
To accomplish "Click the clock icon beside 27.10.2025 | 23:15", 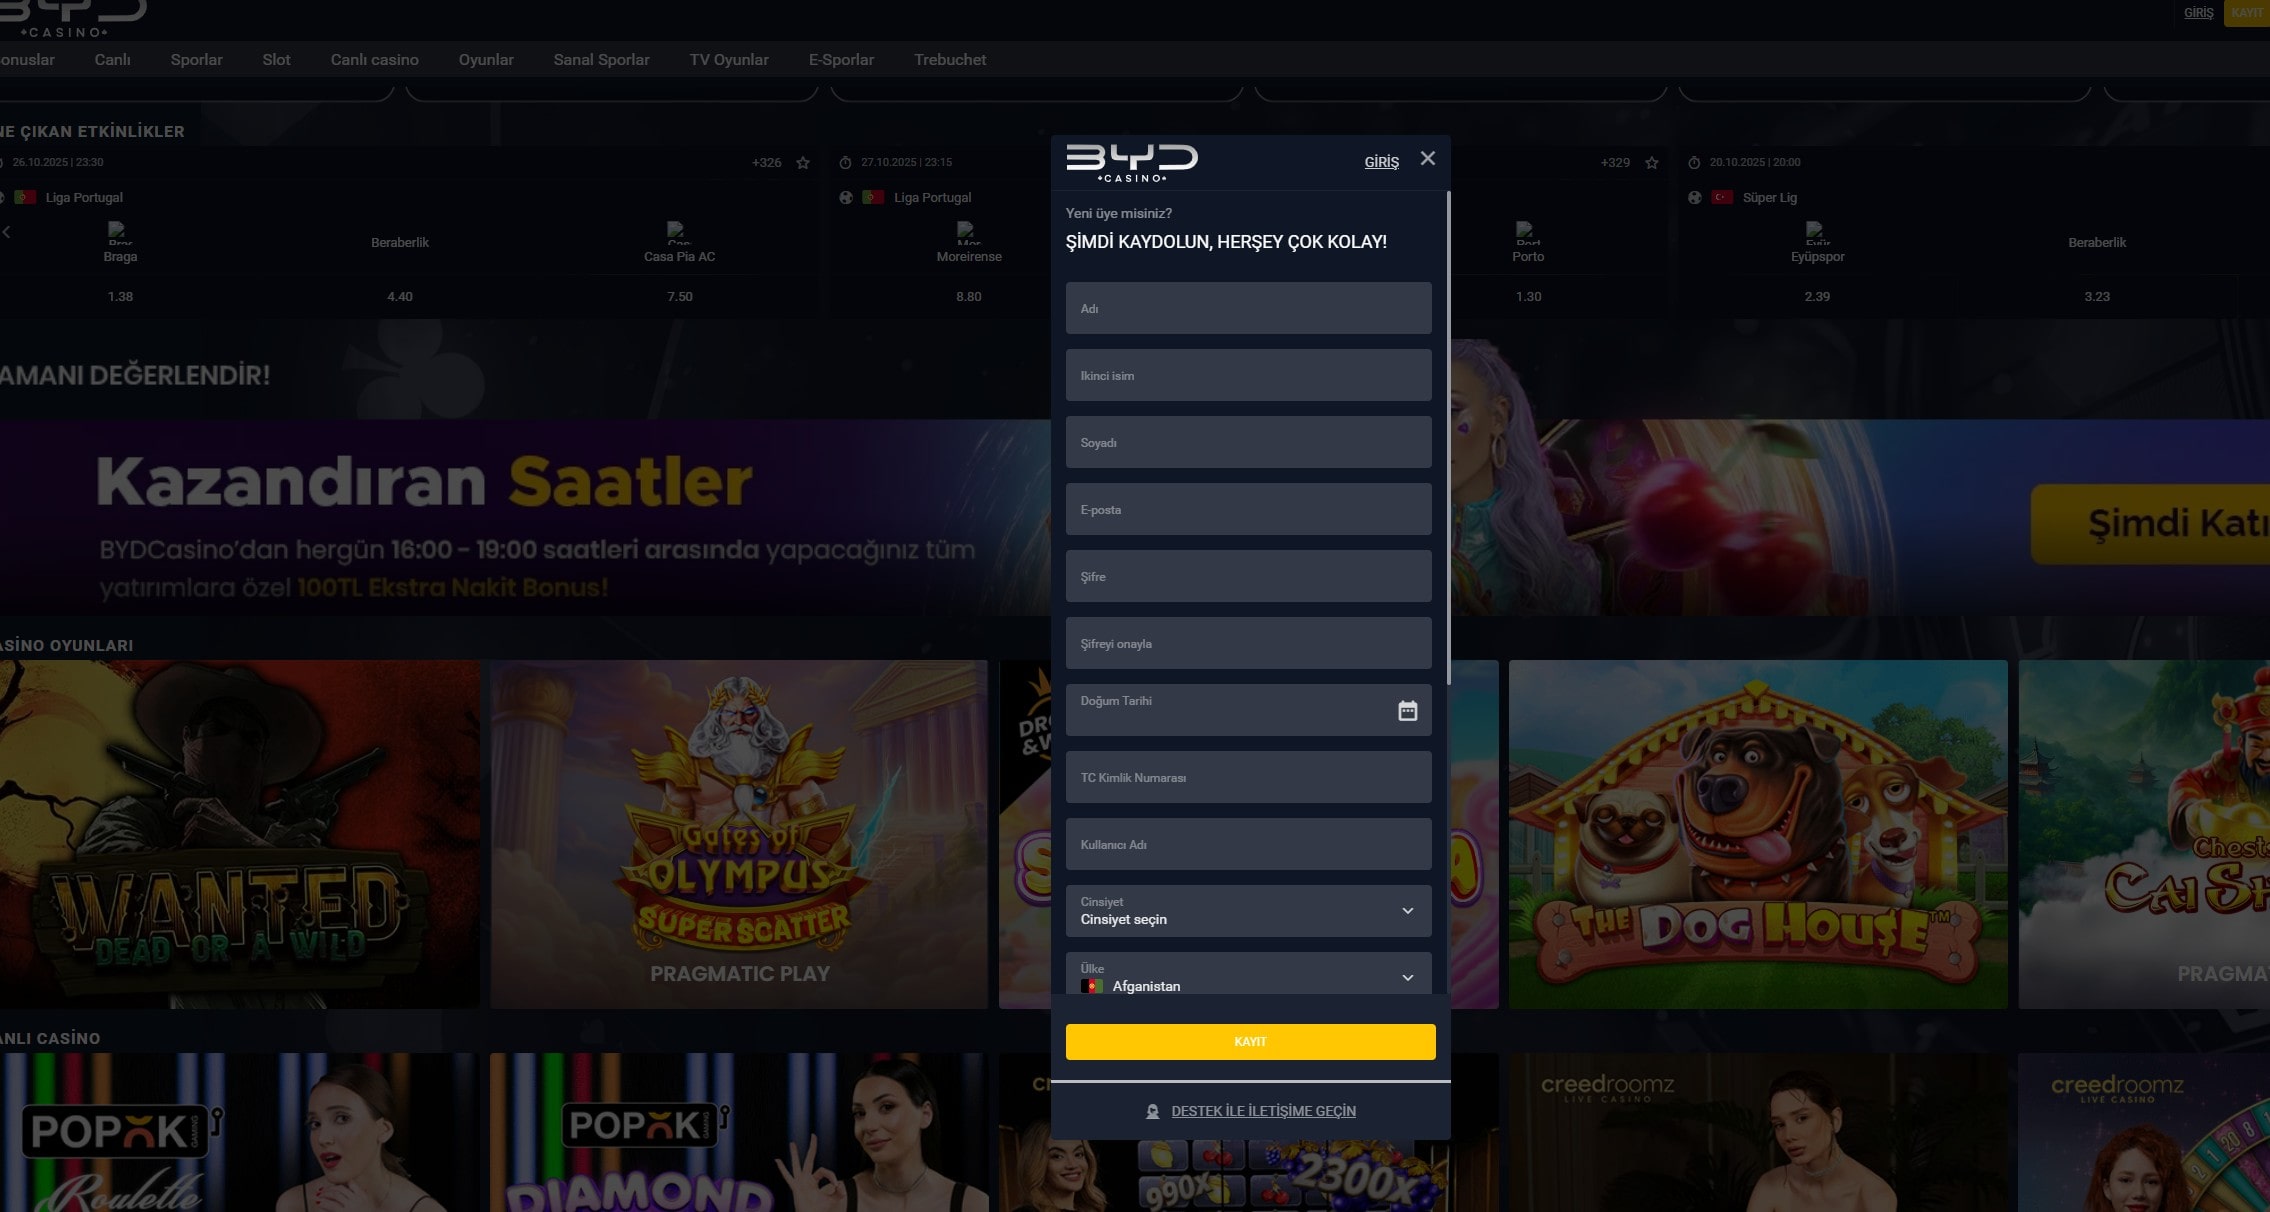I will [845, 162].
